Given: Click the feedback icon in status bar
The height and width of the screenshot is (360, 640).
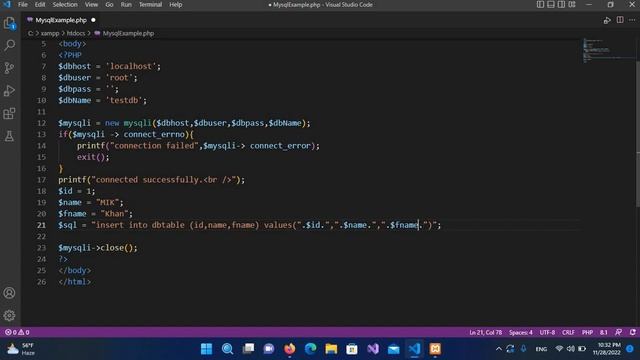Looking at the screenshot, I should pyautogui.click(x=619, y=332).
